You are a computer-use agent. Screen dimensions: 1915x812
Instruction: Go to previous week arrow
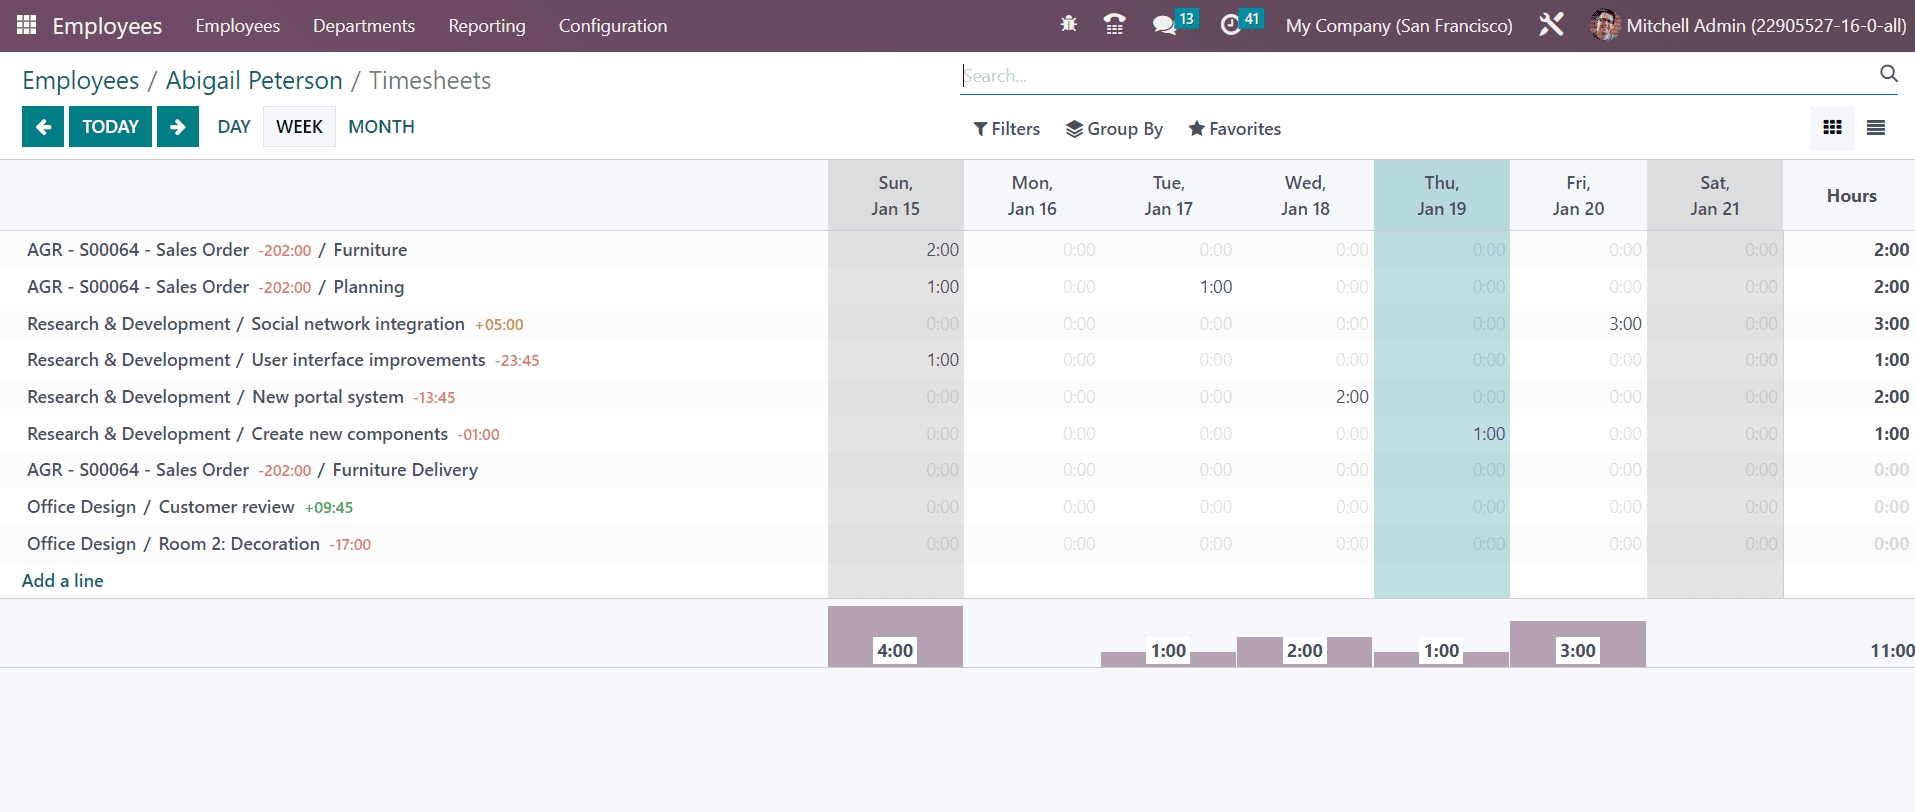click(43, 127)
